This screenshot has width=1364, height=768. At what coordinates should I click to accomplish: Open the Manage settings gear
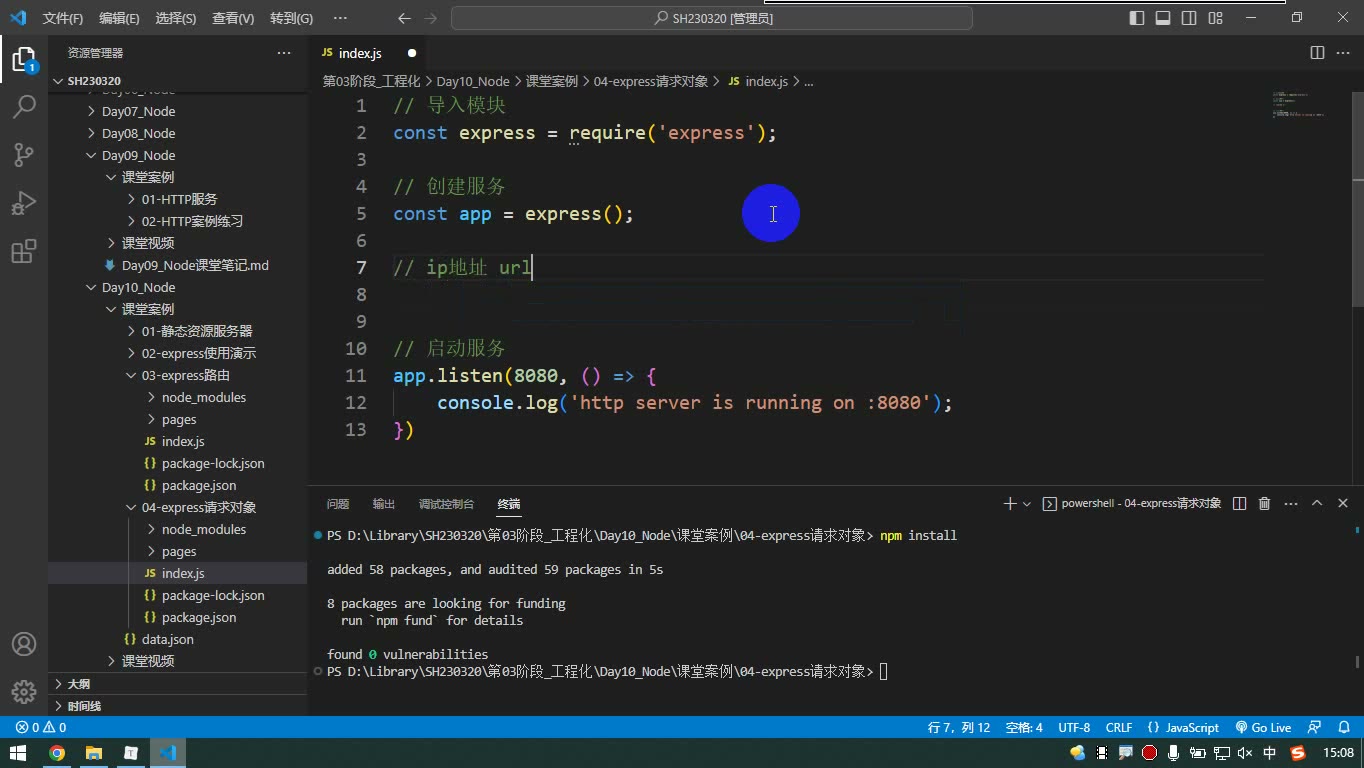[24, 692]
